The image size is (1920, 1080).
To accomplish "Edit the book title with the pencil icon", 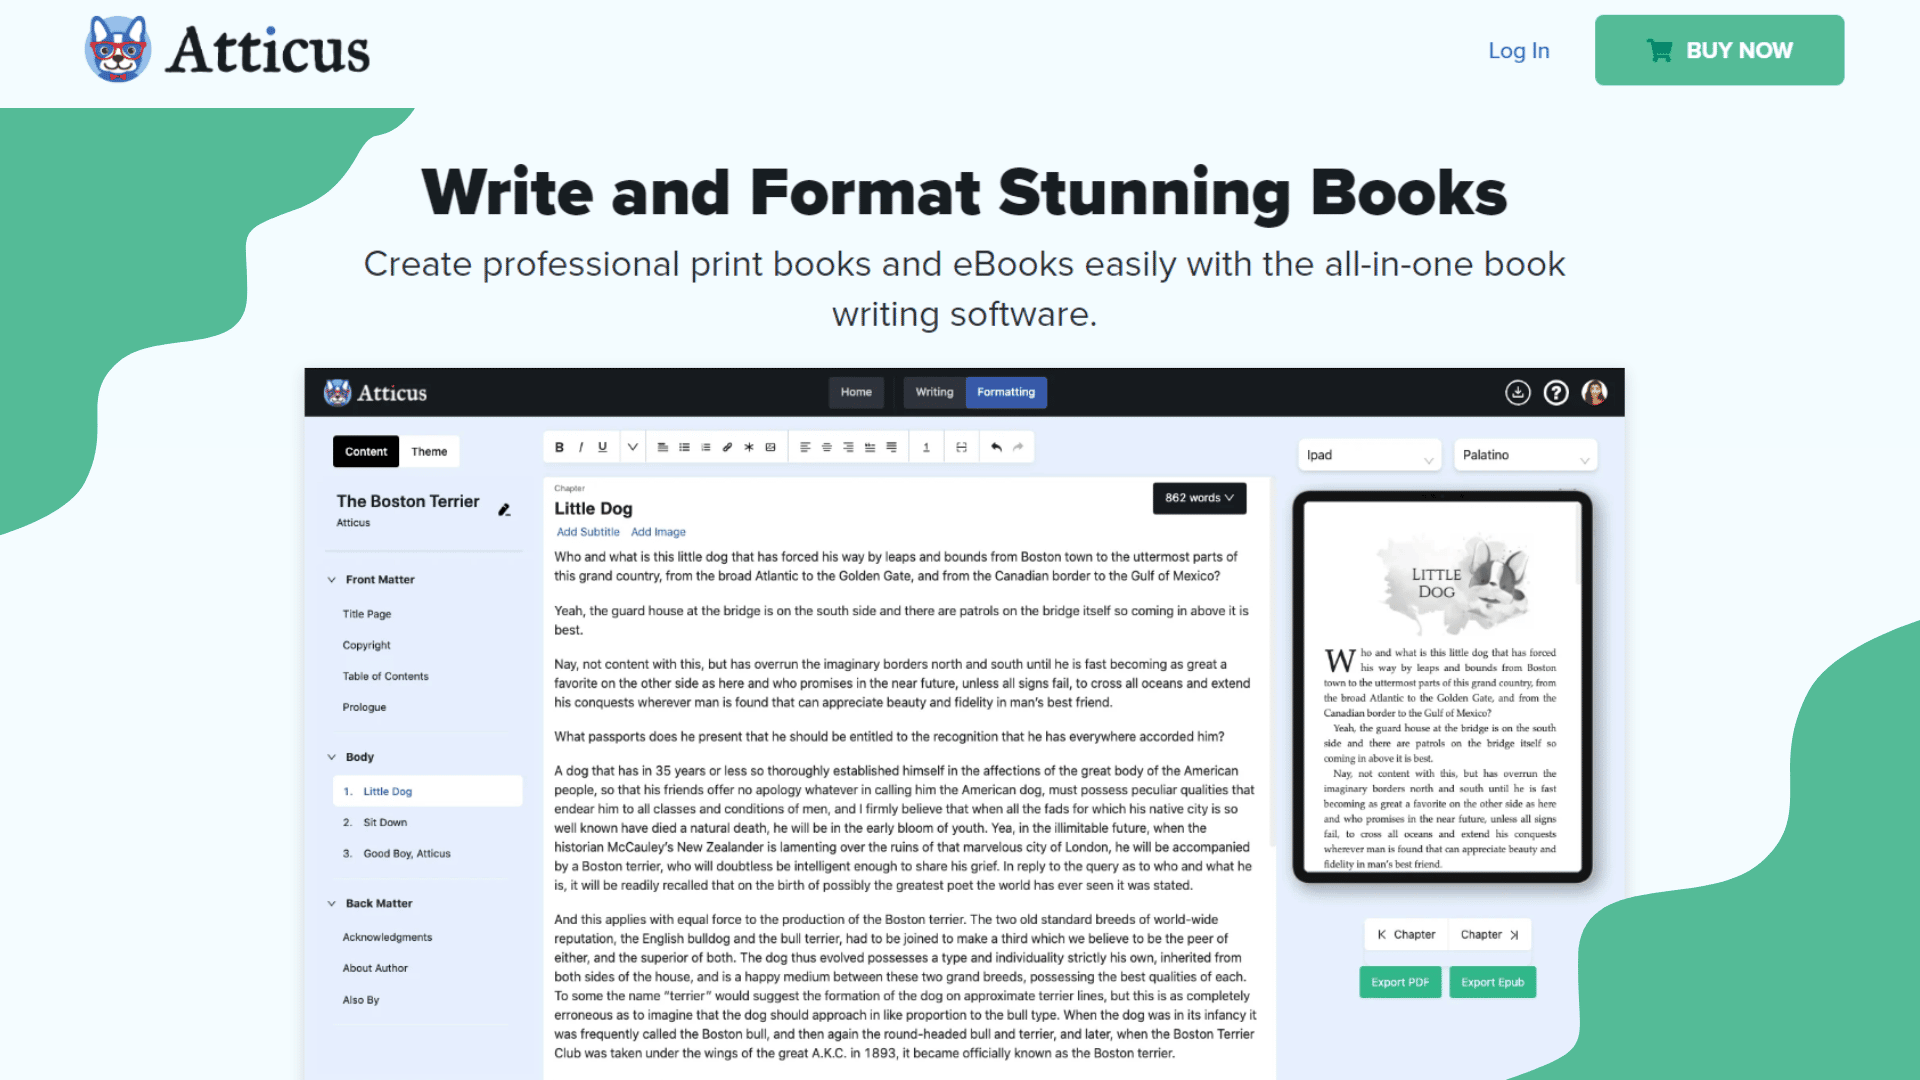I will click(x=504, y=510).
